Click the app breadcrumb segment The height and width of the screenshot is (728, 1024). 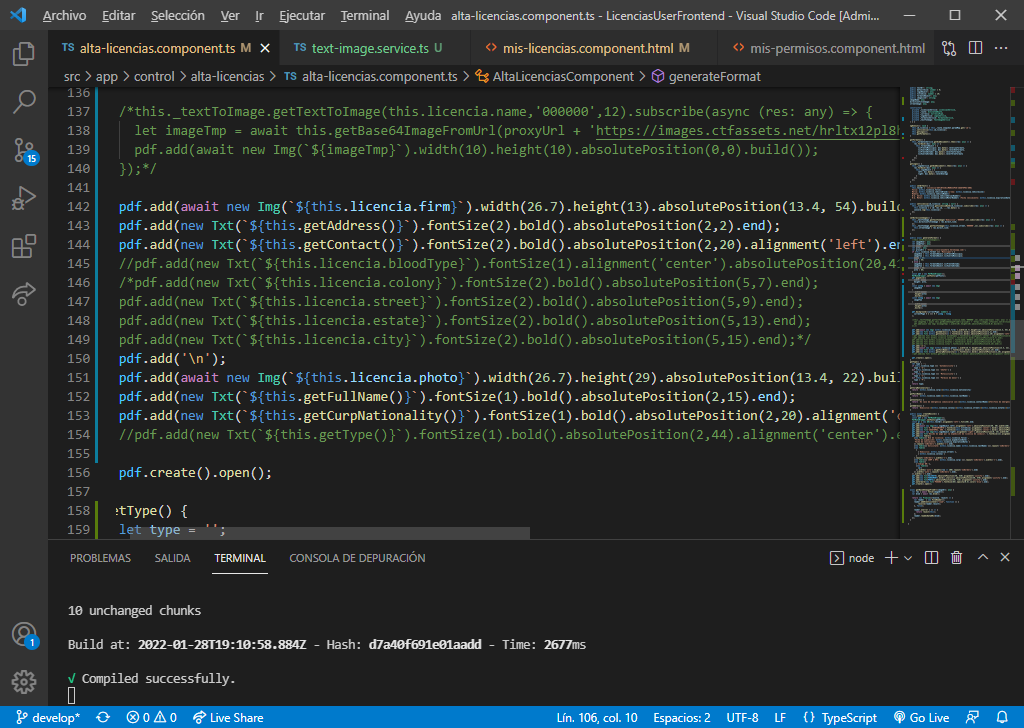pyautogui.click(x=106, y=76)
